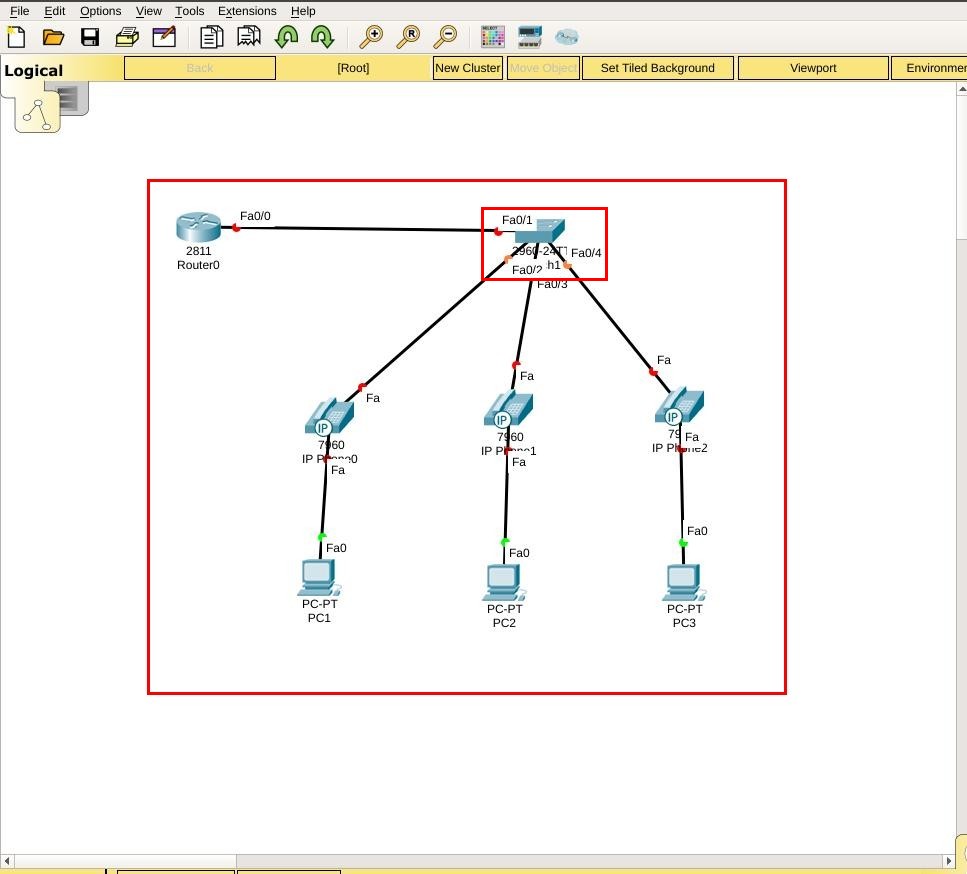Select the Zoom In magnifier tool

point(370,36)
